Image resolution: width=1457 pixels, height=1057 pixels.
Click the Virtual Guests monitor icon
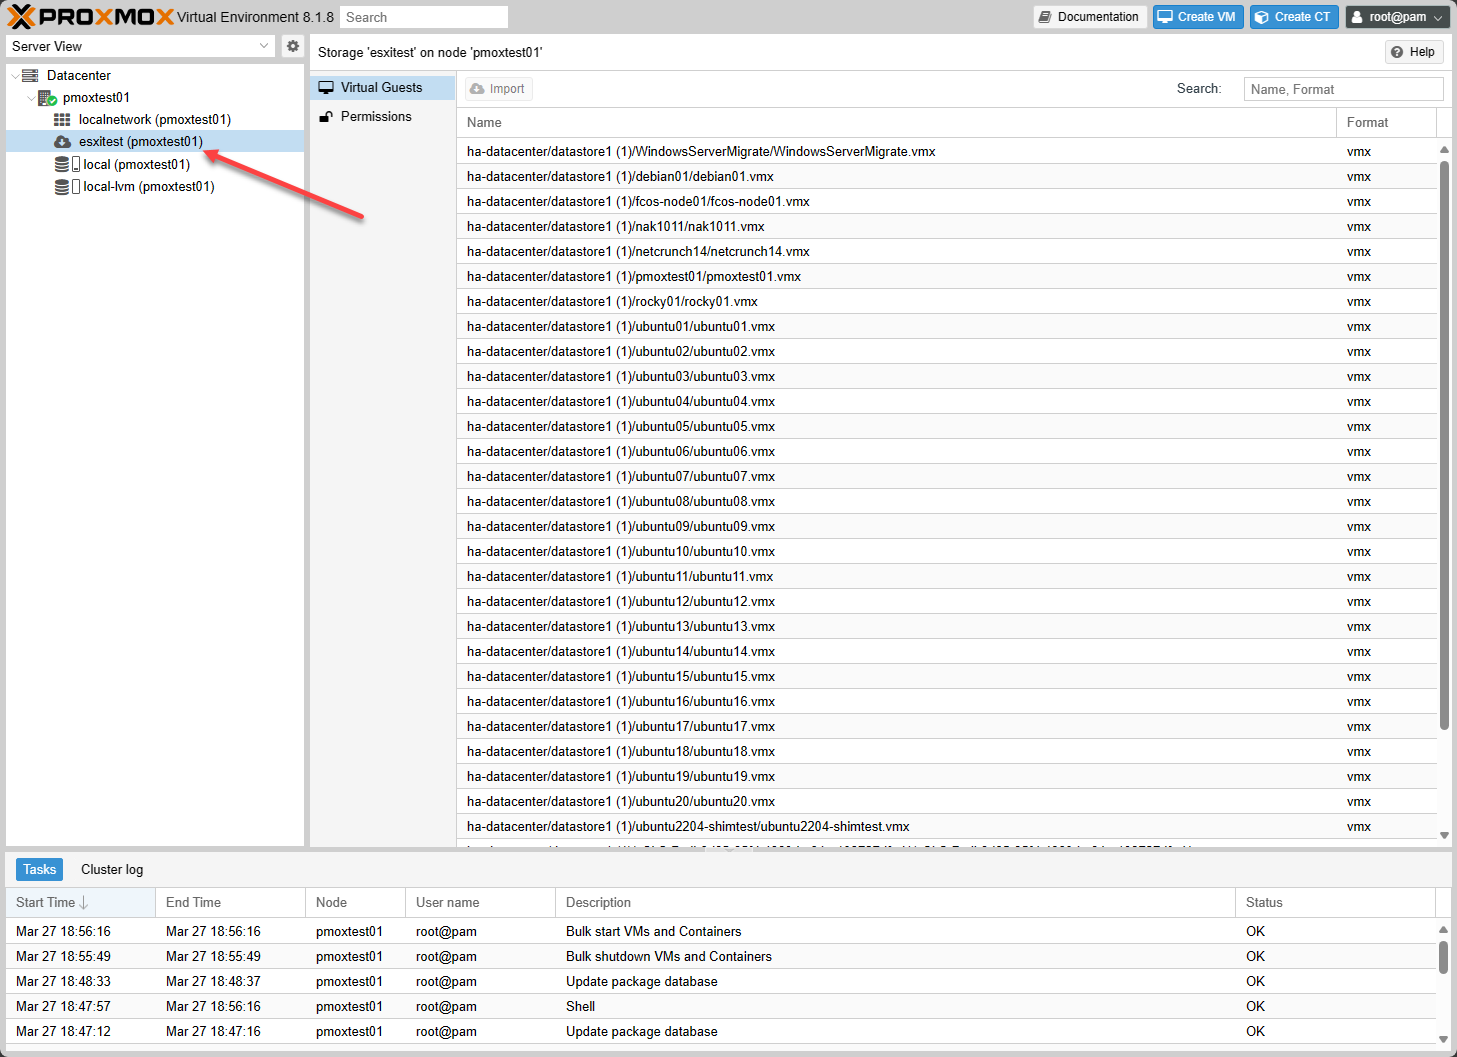click(x=326, y=88)
